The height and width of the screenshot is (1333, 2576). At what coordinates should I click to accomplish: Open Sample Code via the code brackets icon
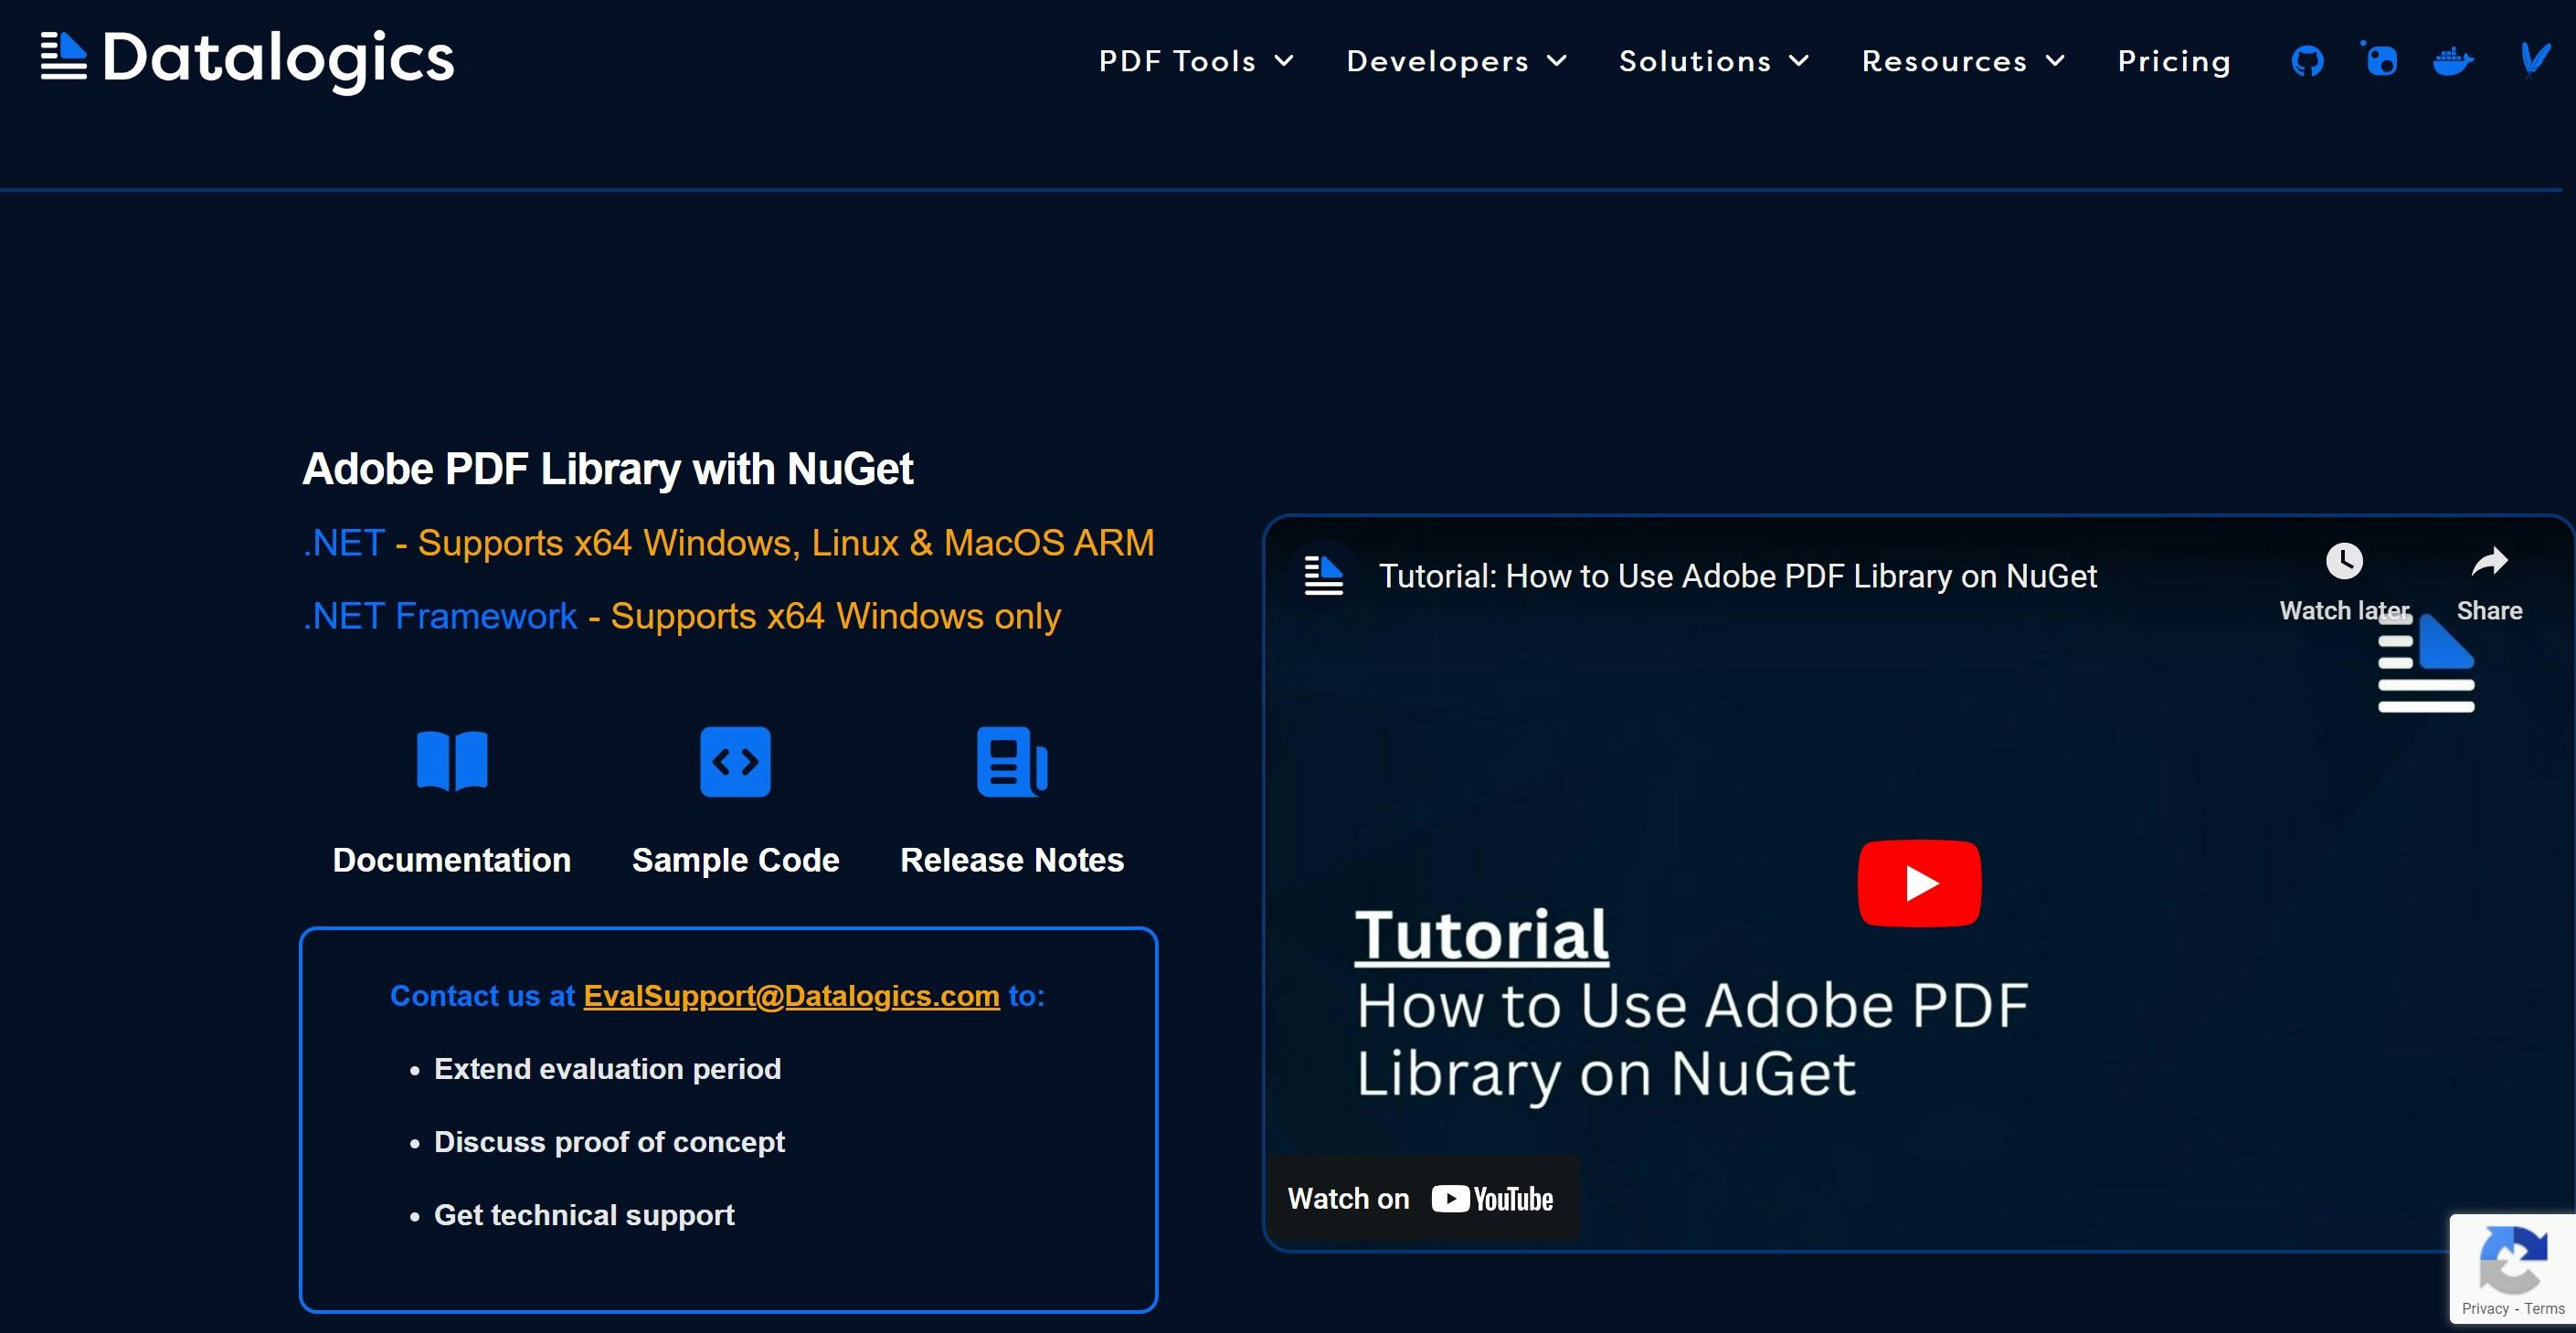(x=736, y=762)
